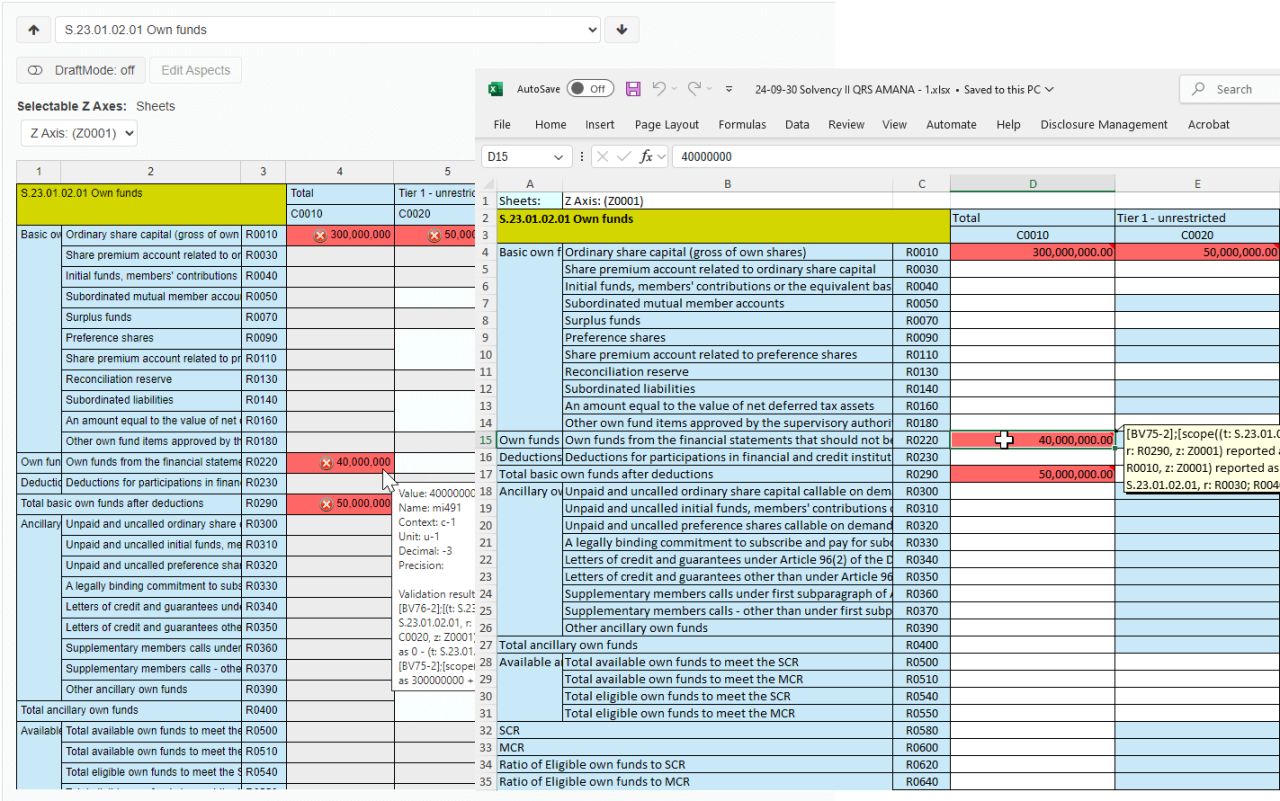Click the Select All corner in Excel
Screen dimensions: 1280x801
486,184
